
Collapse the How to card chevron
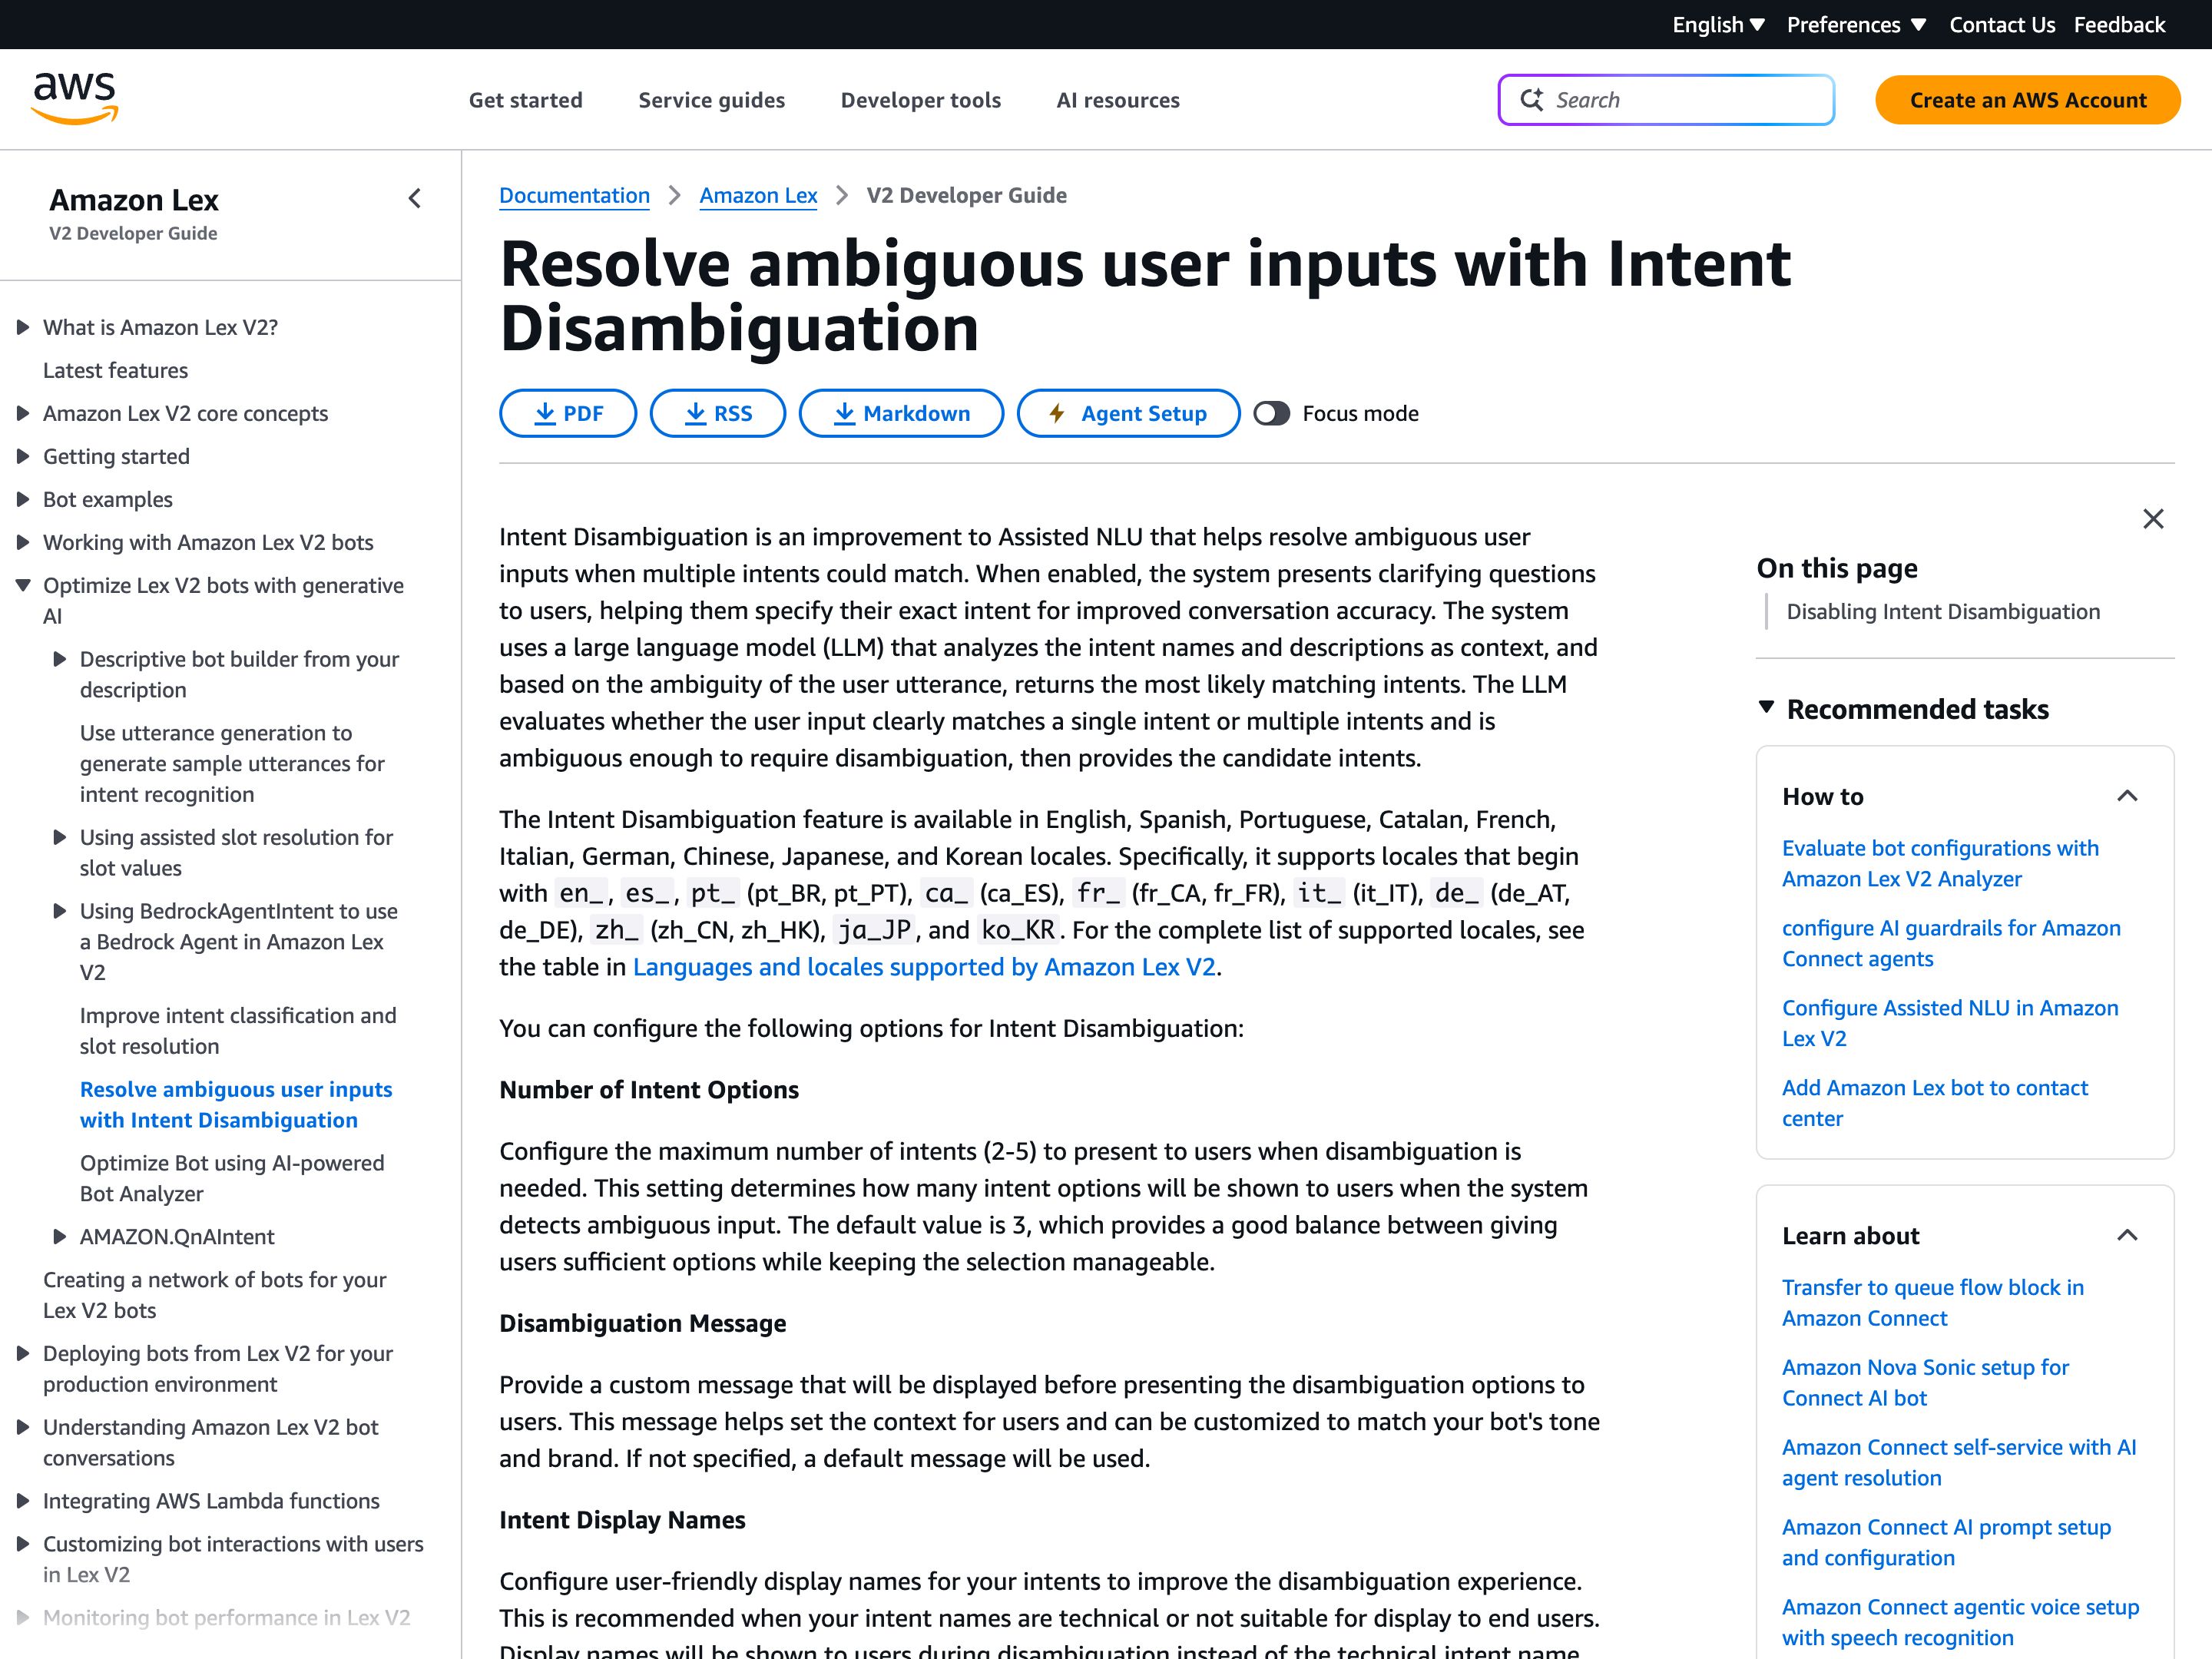click(x=2127, y=796)
